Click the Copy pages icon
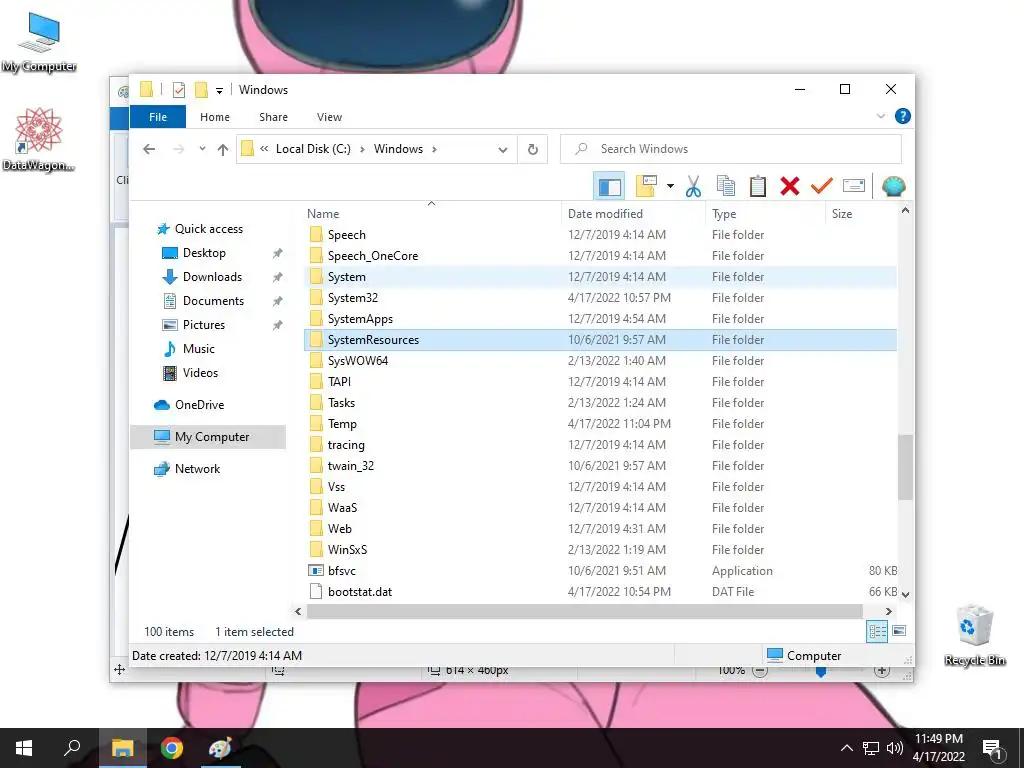 [726, 187]
